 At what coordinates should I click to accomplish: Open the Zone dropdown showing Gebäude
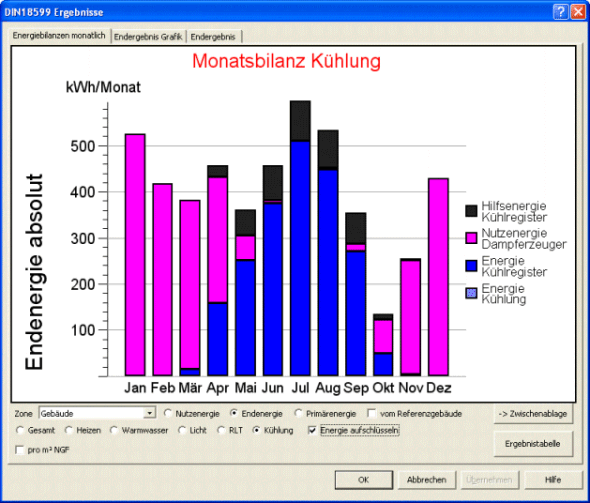pos(97,413)
